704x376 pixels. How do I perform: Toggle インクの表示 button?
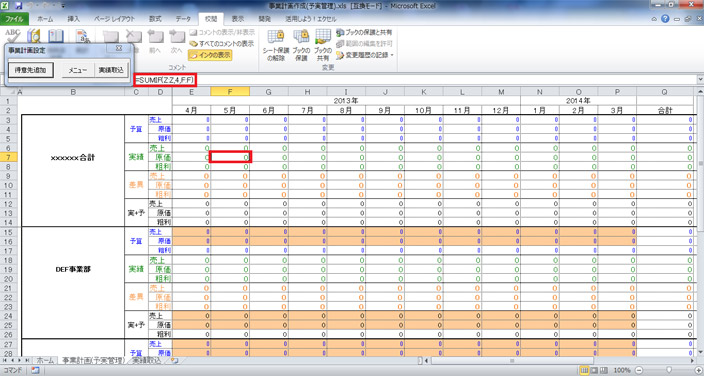point(210,55)
